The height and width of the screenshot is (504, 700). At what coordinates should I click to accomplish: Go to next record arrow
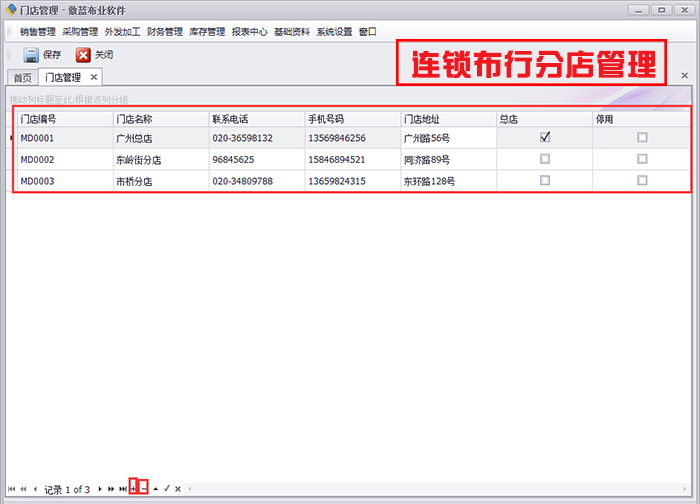tap(100, 489)
